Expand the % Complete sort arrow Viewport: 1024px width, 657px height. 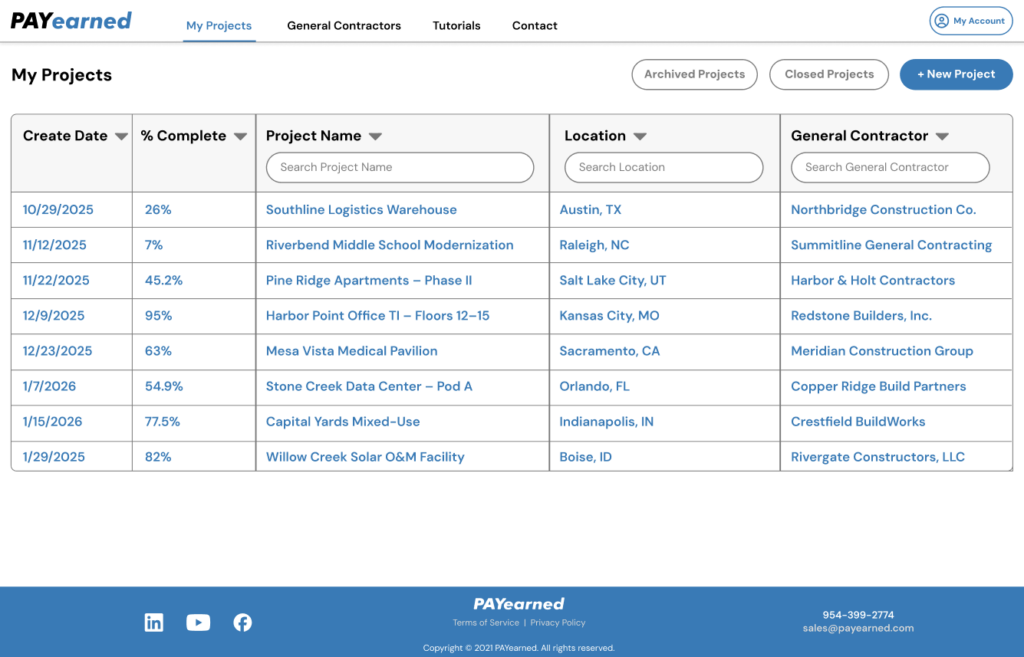pos(240,137)
